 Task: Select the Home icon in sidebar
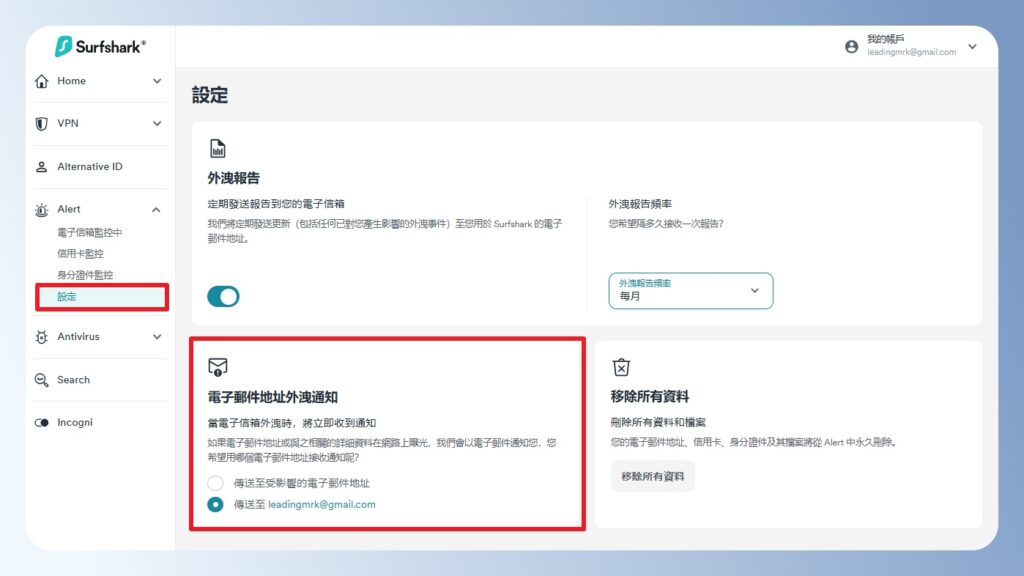40,81
